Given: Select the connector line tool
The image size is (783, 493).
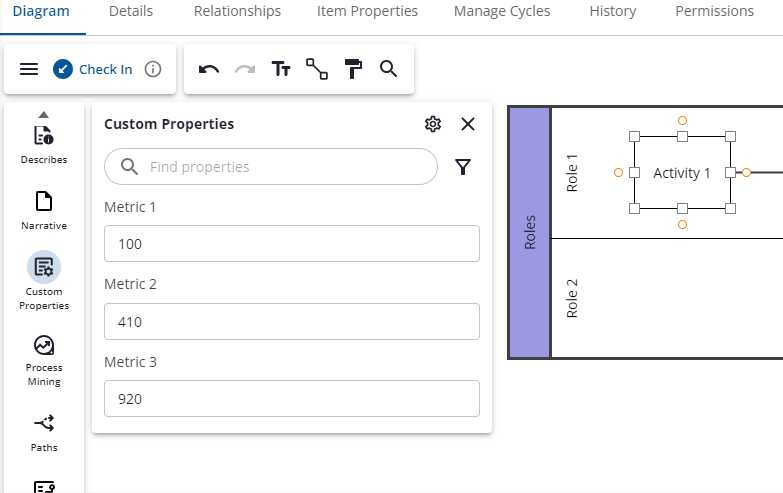Looking at the screenshot, I should pyautogui.click(x=317, y=69).
